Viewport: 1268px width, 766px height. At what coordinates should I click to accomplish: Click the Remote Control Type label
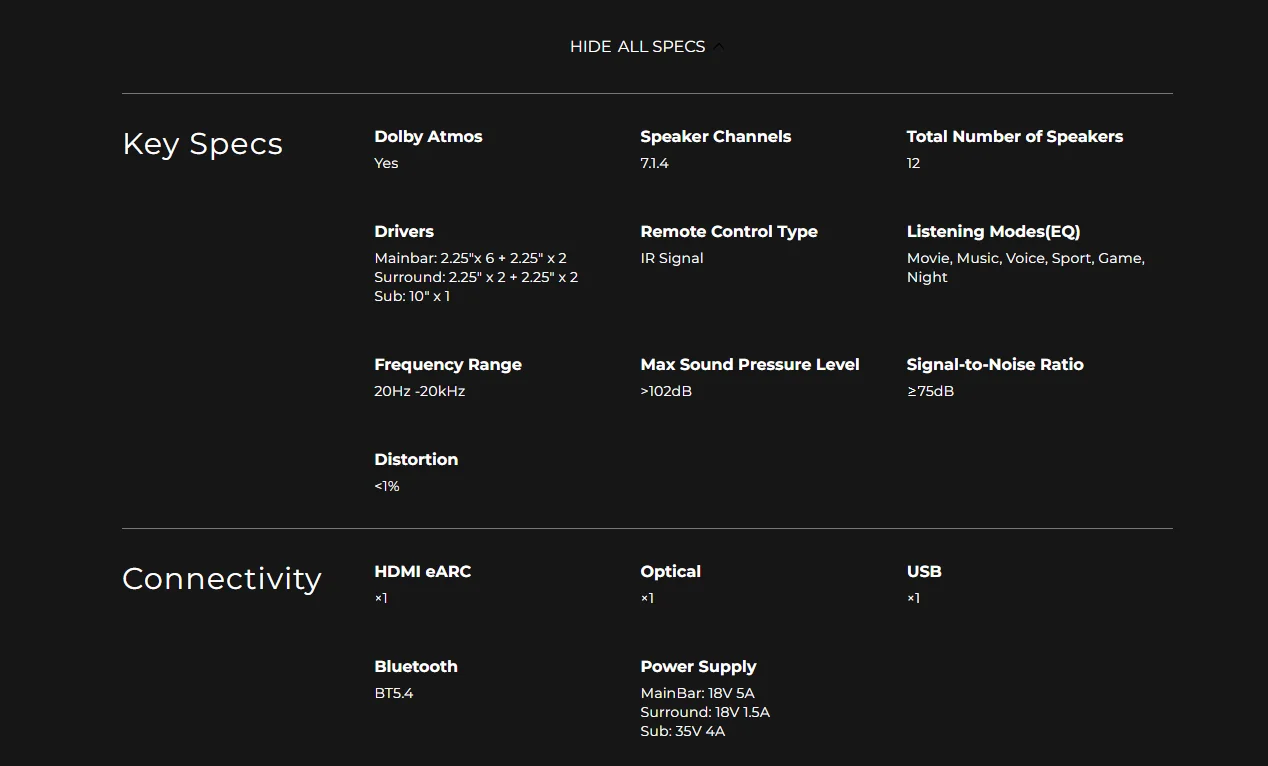[x=729, y=232]
